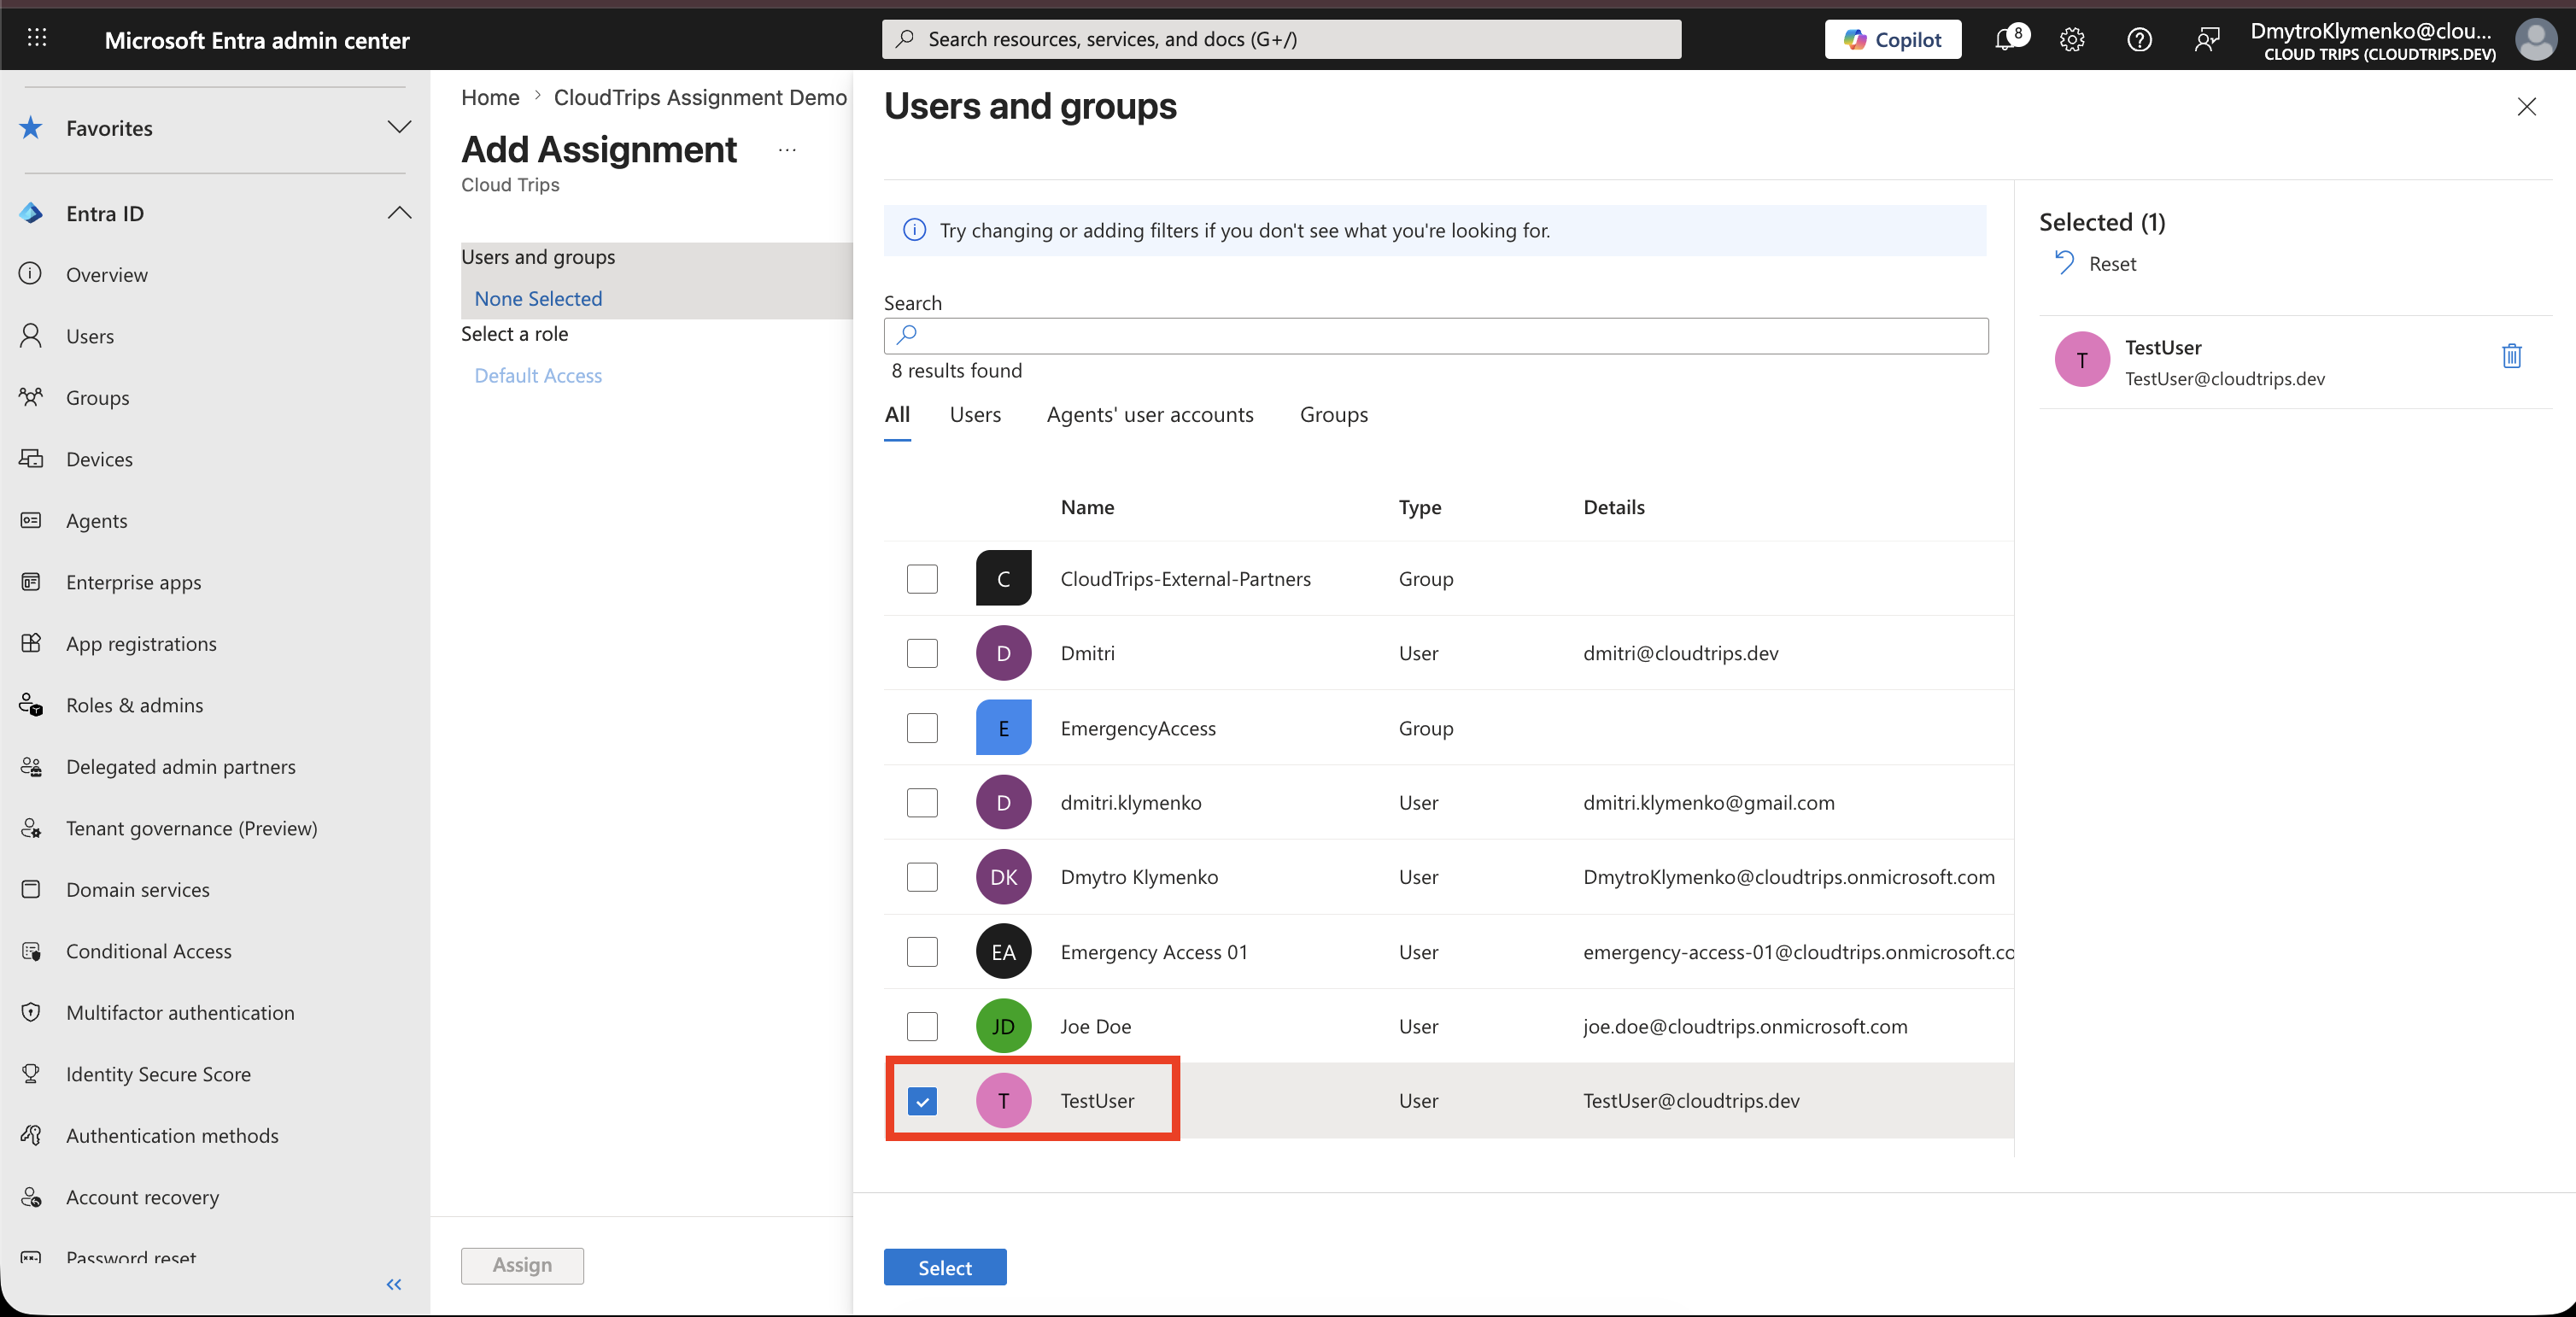
Task: Check the EmergencyAccess group checkbox
Action: (x=922, y=727)
